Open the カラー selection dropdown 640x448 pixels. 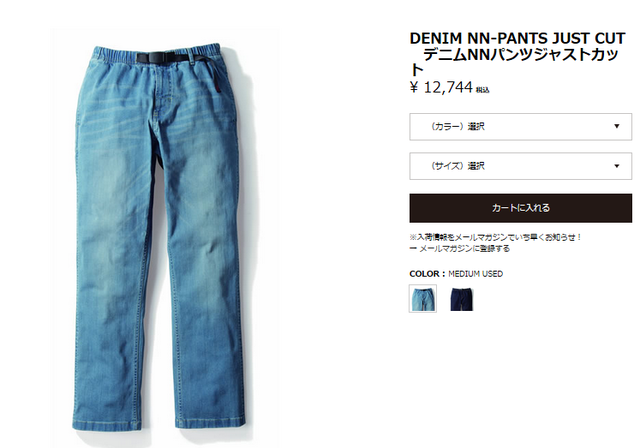tap(520, 127)
